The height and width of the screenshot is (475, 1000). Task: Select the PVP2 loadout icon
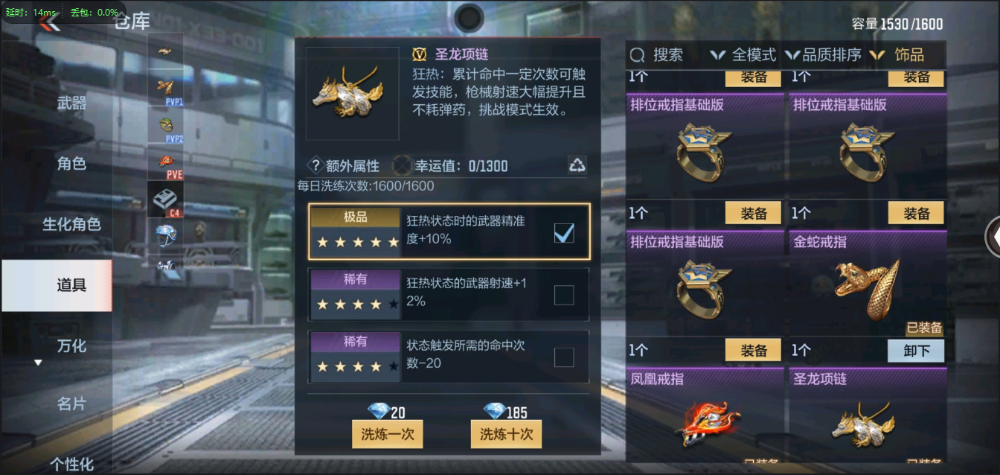[166, 126]
